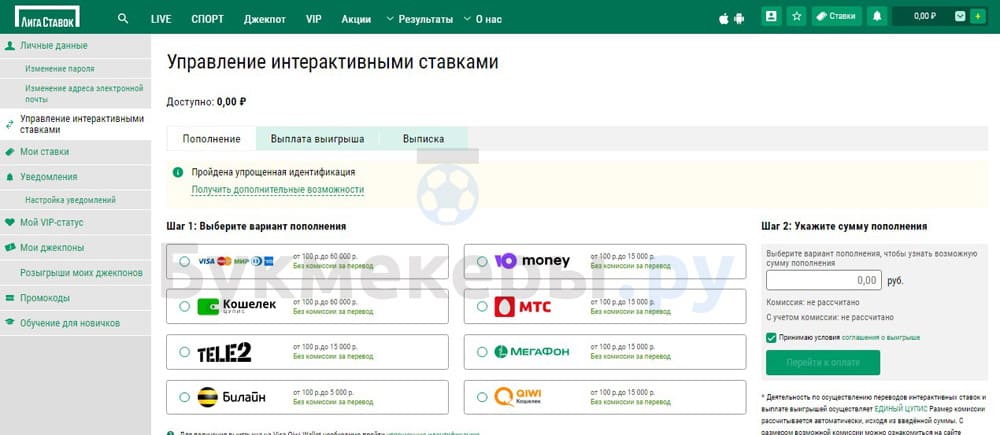Open the соглашения о выигрыше link
The image size is (1000, 435).
point(881,337)
